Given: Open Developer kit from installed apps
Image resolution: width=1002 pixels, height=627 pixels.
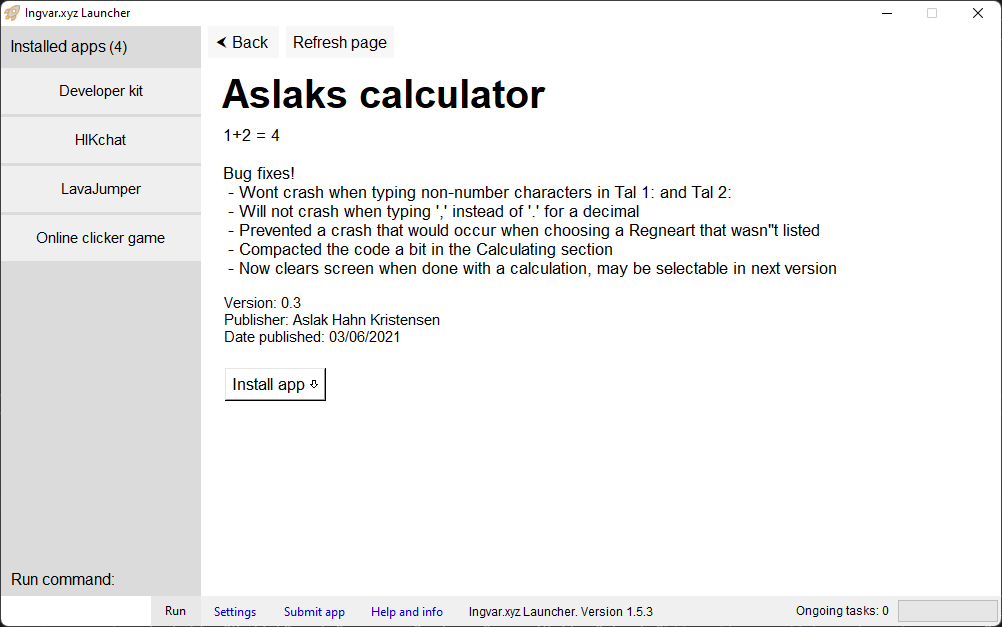Looking at the screenshot, I should click(x=101, y=91).
